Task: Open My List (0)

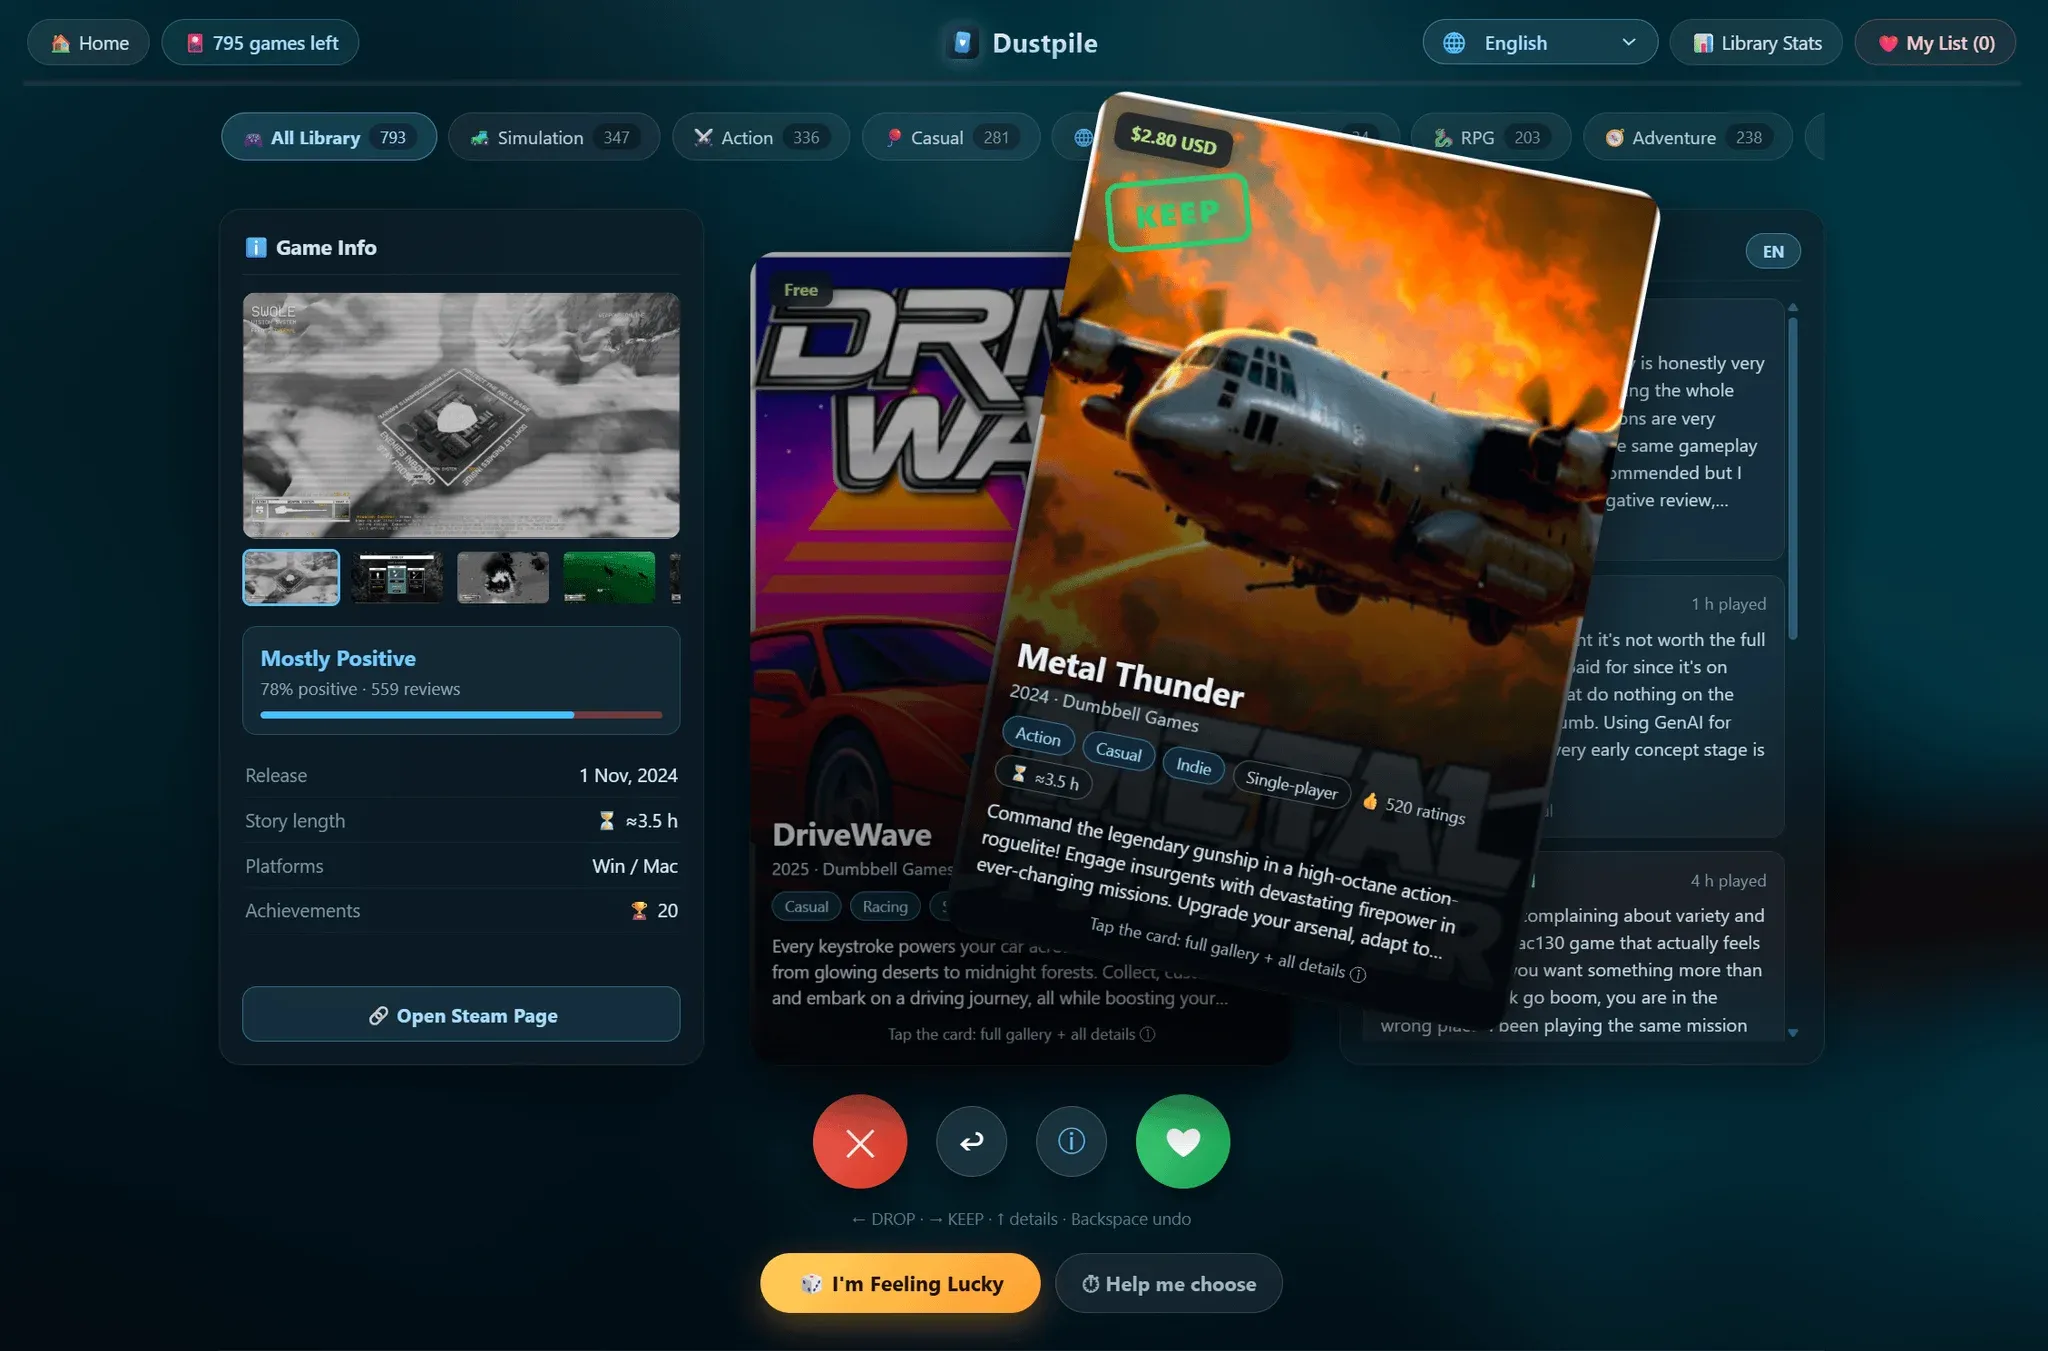Action: tap(1935, 43)
